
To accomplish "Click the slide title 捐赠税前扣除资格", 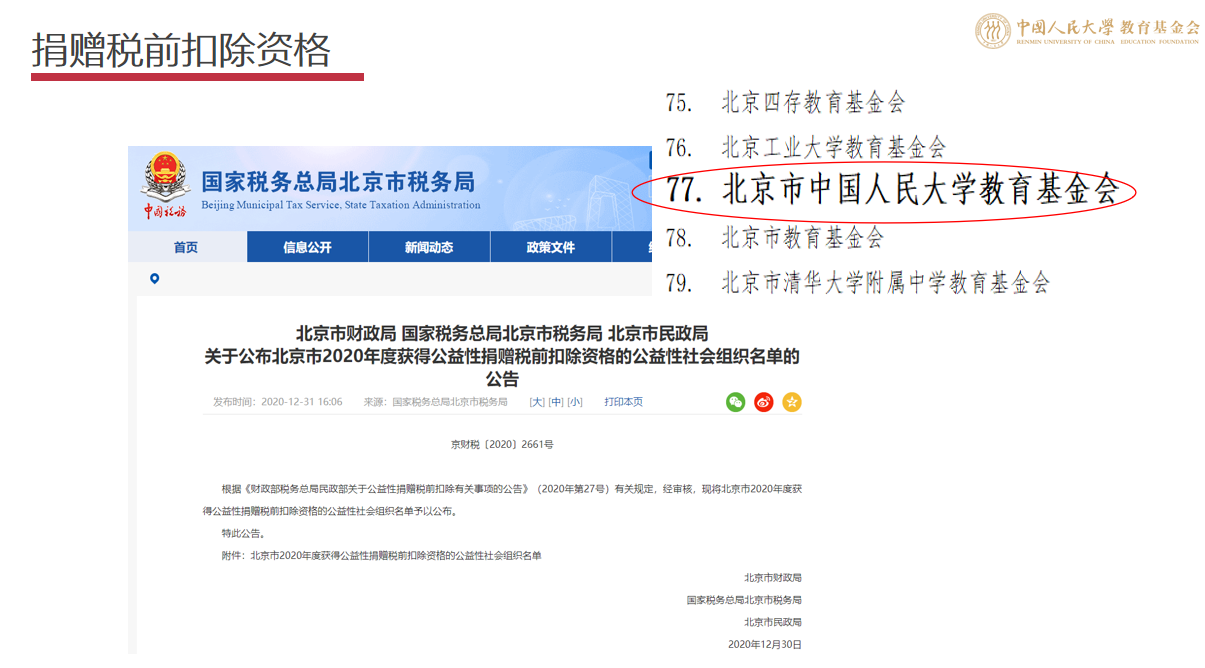I will [x=181, y=49].
